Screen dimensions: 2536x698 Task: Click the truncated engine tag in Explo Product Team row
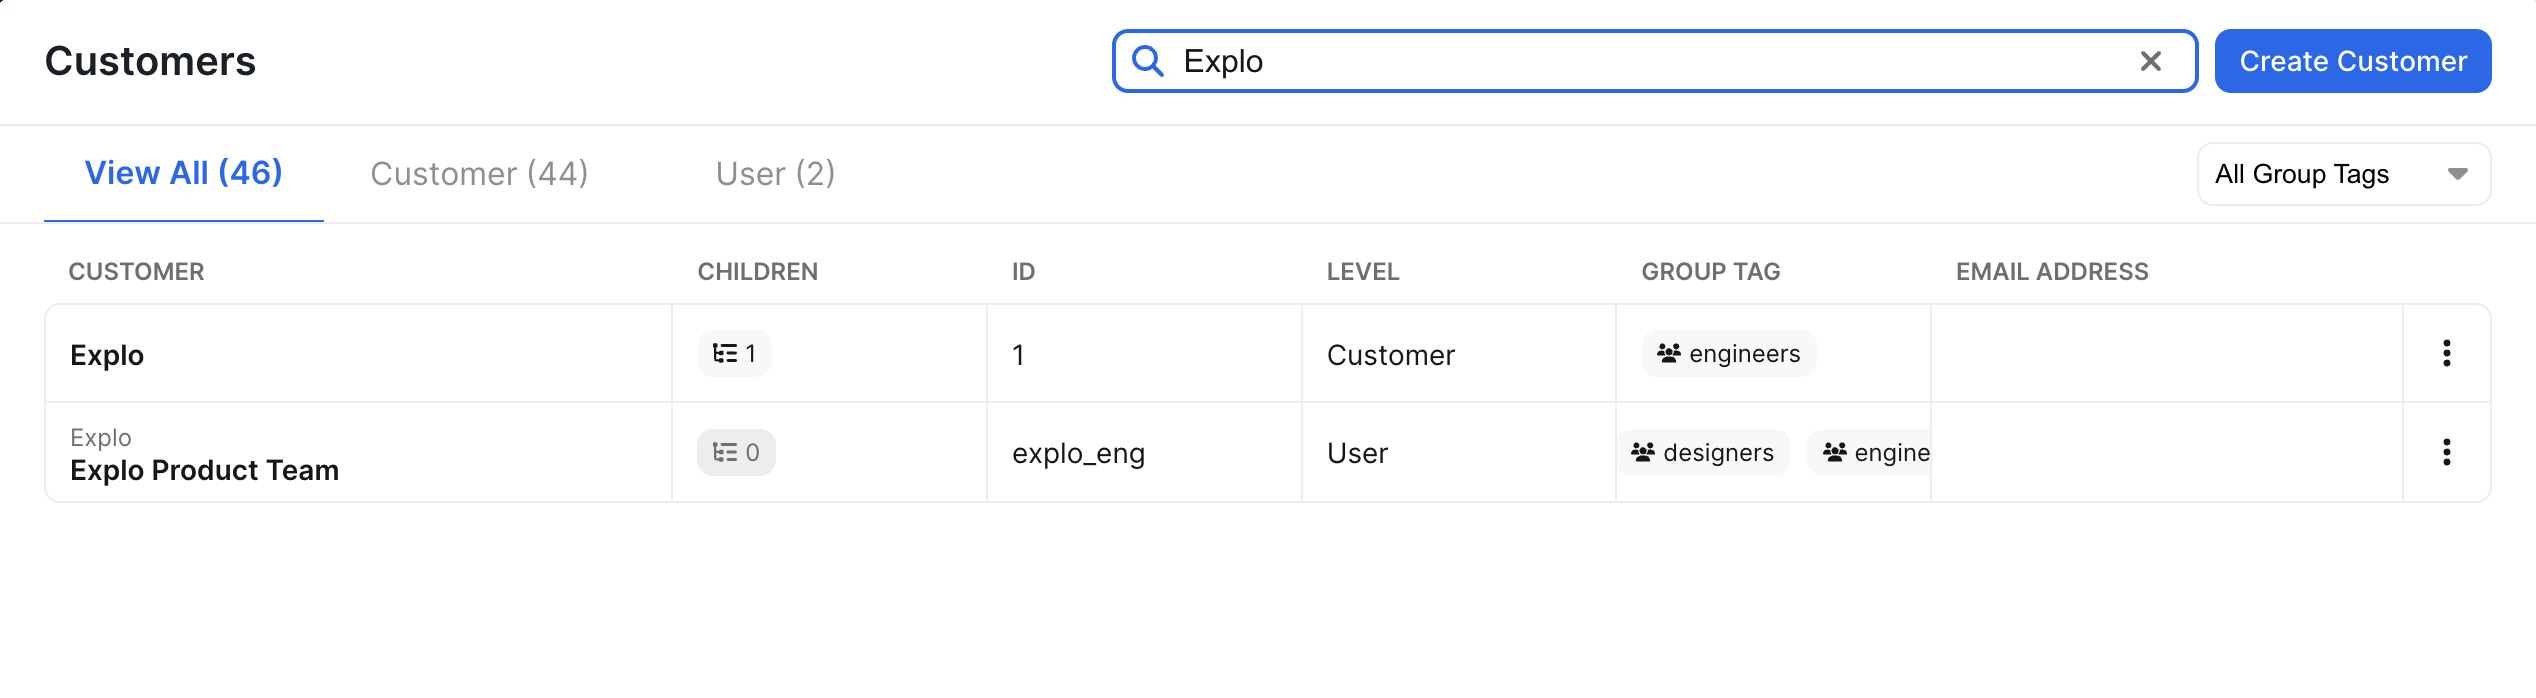[1869, 452]
